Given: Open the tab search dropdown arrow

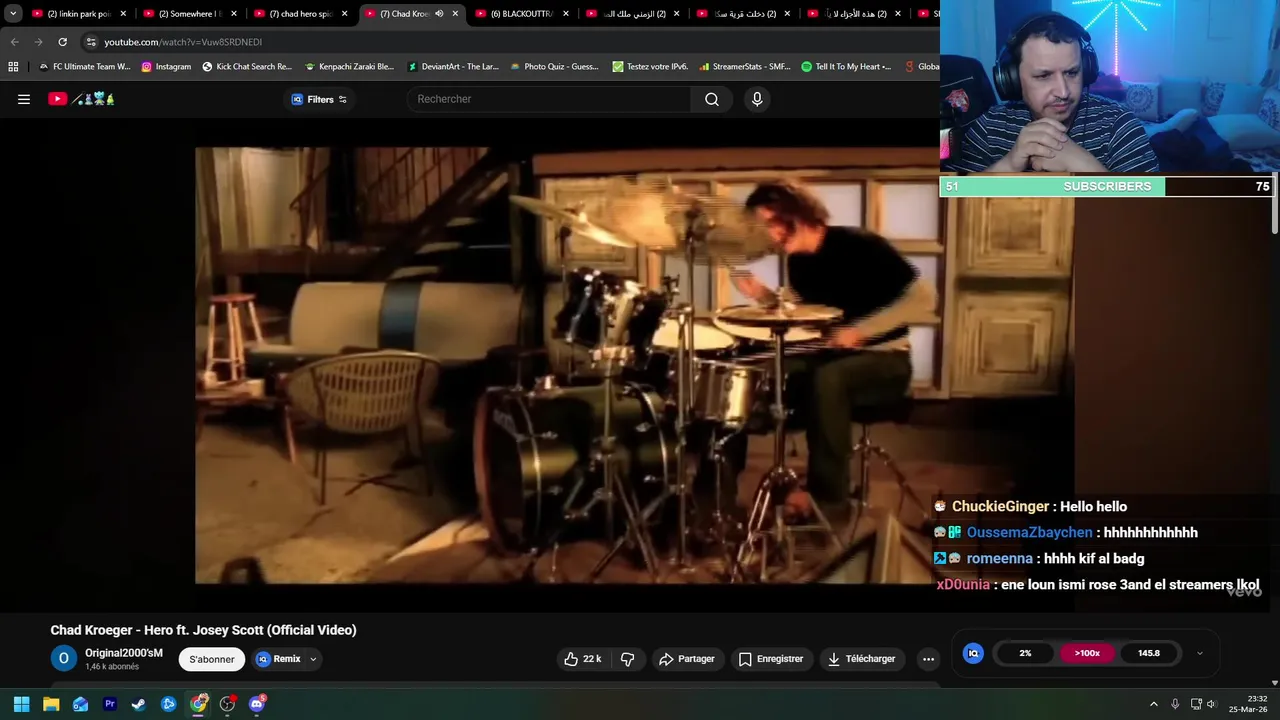Looking at the screenshot, I should click(x=13, y=14).
